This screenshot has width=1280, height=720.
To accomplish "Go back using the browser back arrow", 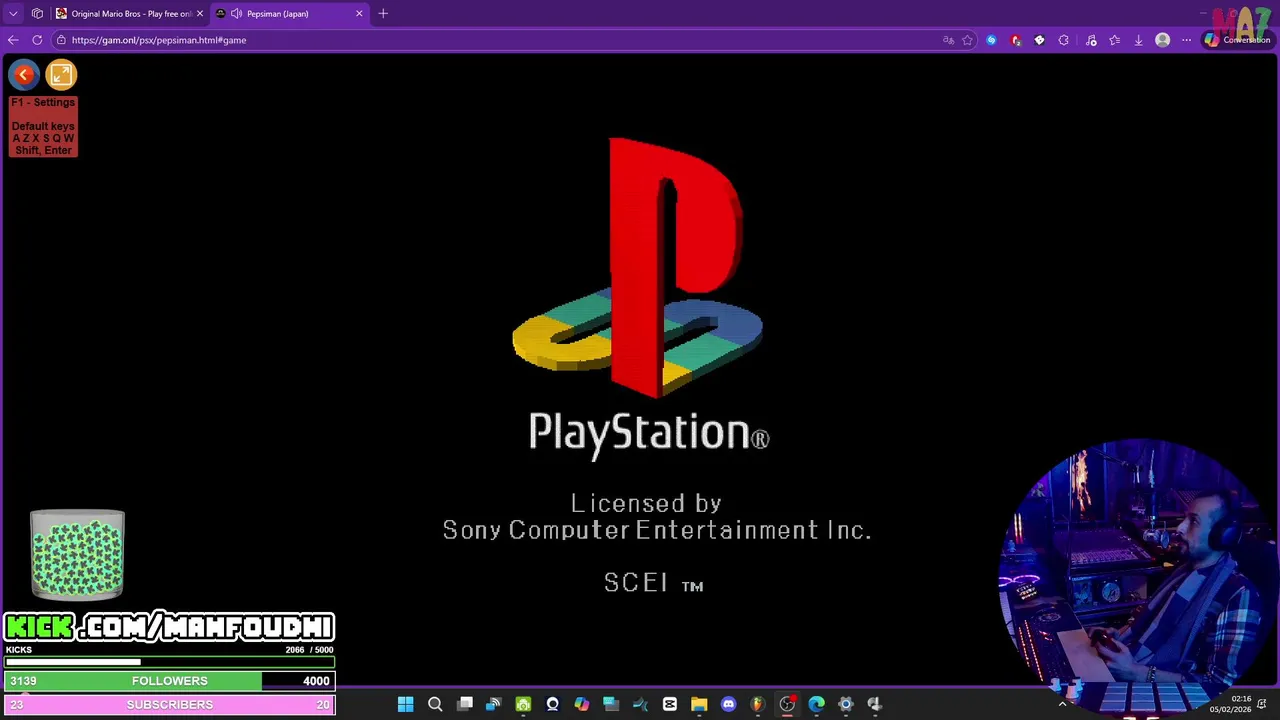I will pyautogui.click(x=12, y=40).
